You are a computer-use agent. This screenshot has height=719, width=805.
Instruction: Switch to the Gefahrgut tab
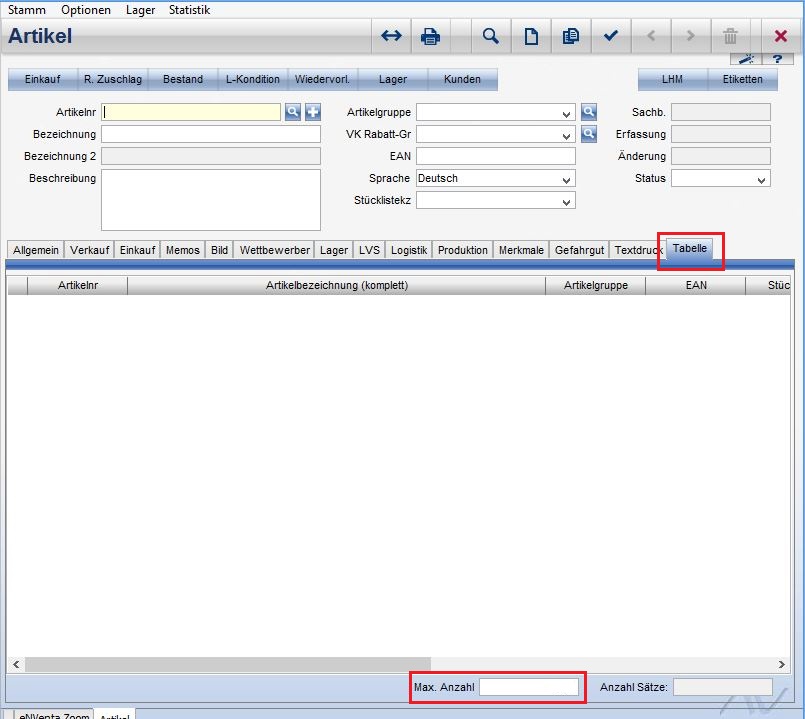(x=580, y=250)
